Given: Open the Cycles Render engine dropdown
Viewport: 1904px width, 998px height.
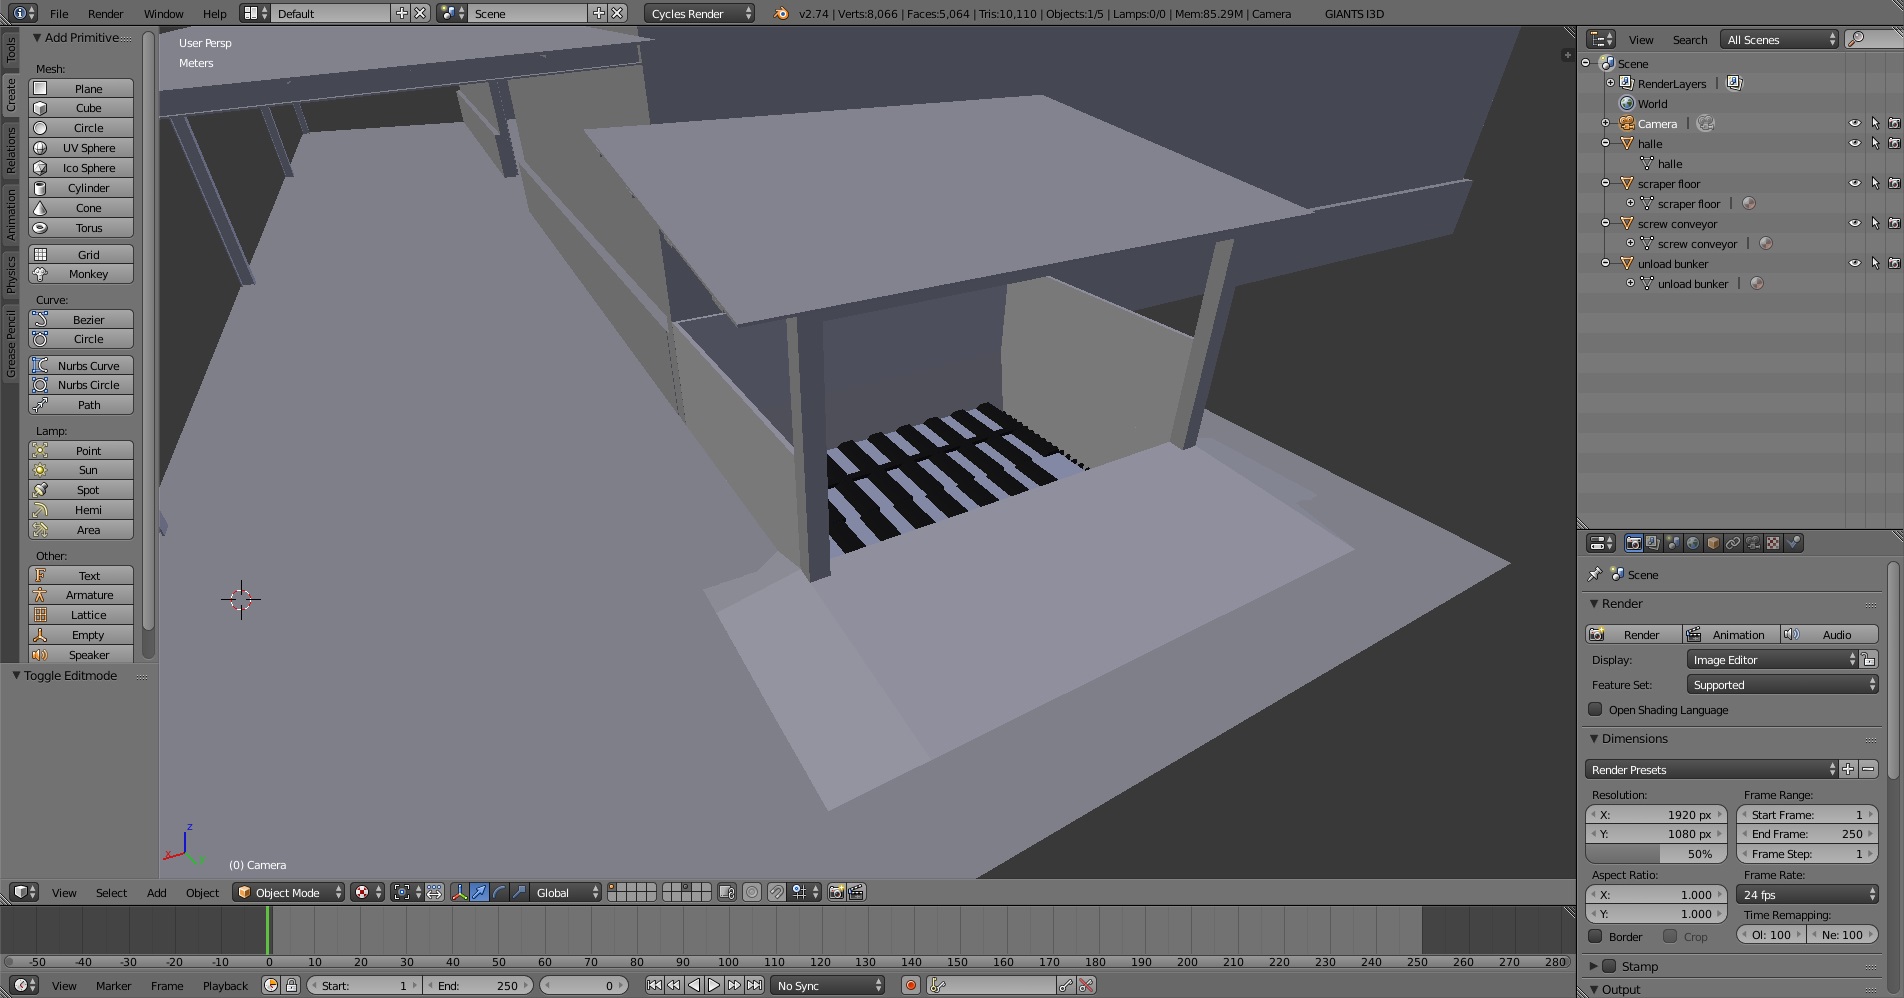Looking at the screenshot, I should [699, 13].
